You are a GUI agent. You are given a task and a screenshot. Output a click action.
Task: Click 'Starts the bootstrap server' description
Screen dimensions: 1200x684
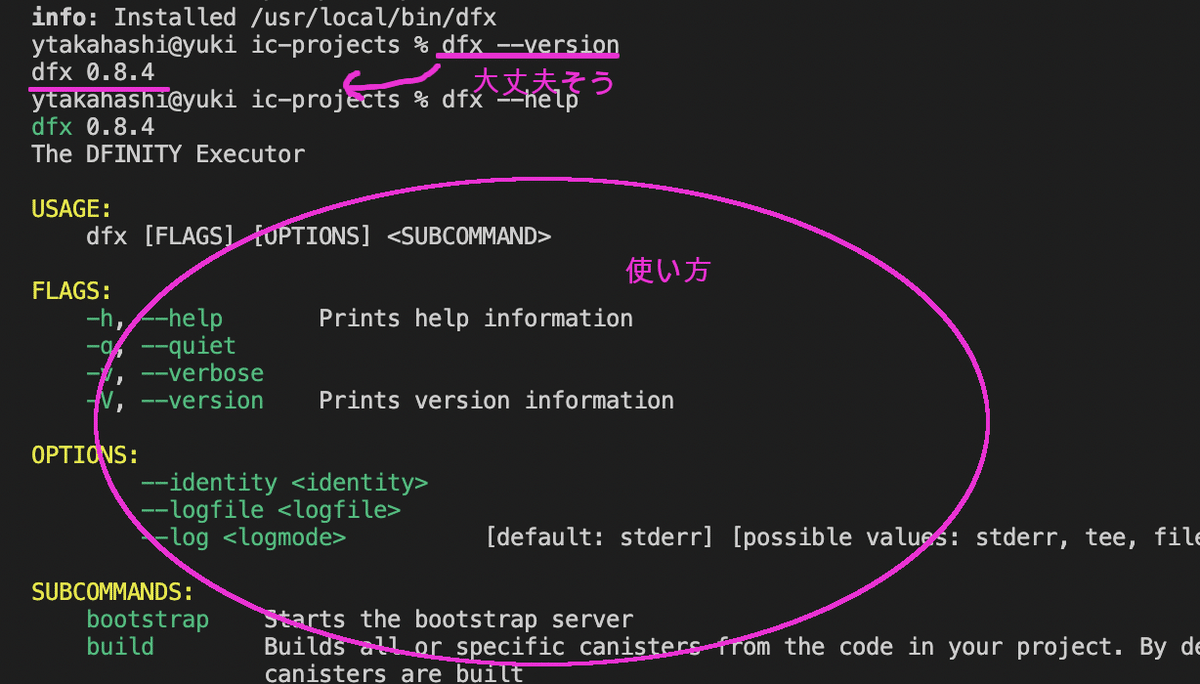click(x=449, y=619)
